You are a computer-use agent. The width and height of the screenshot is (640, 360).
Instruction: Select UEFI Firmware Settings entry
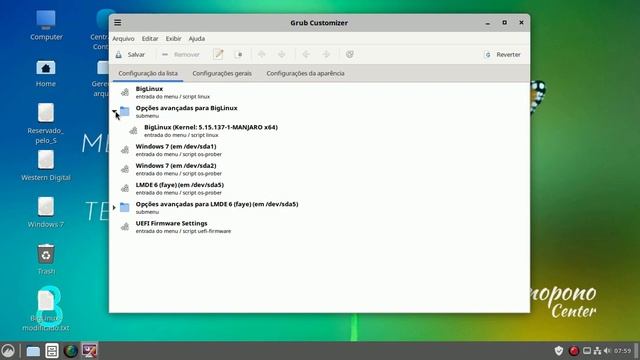[320, 227]
